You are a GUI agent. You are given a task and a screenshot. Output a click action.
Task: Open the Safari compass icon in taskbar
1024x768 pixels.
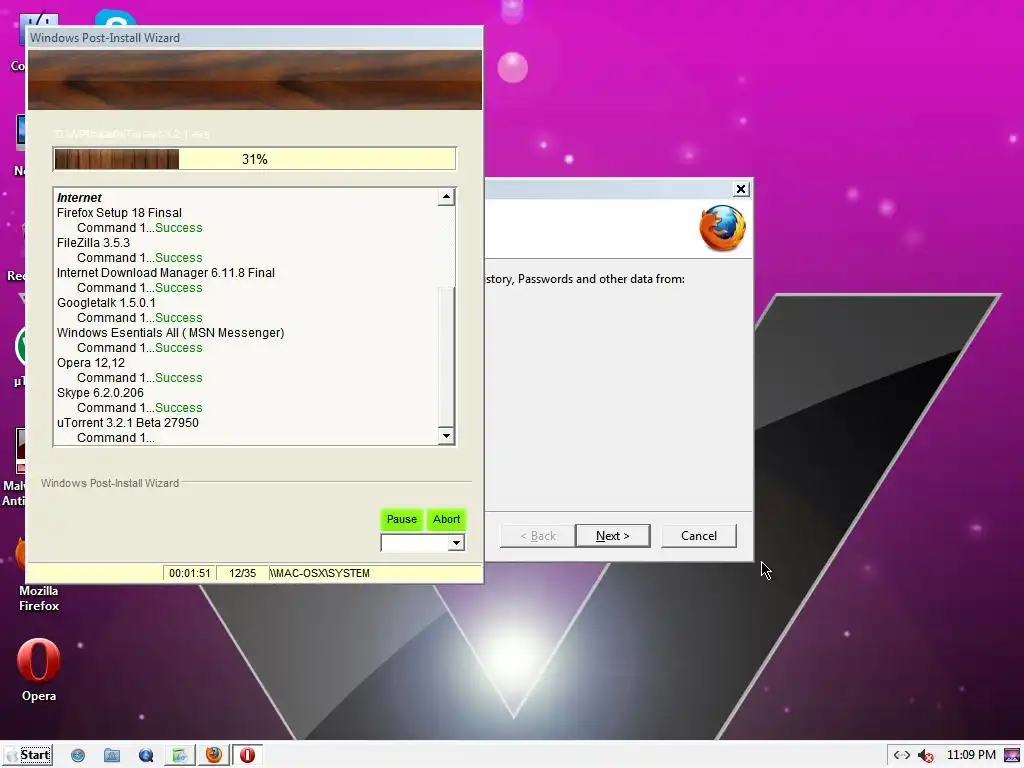click(x=78, y=756)
